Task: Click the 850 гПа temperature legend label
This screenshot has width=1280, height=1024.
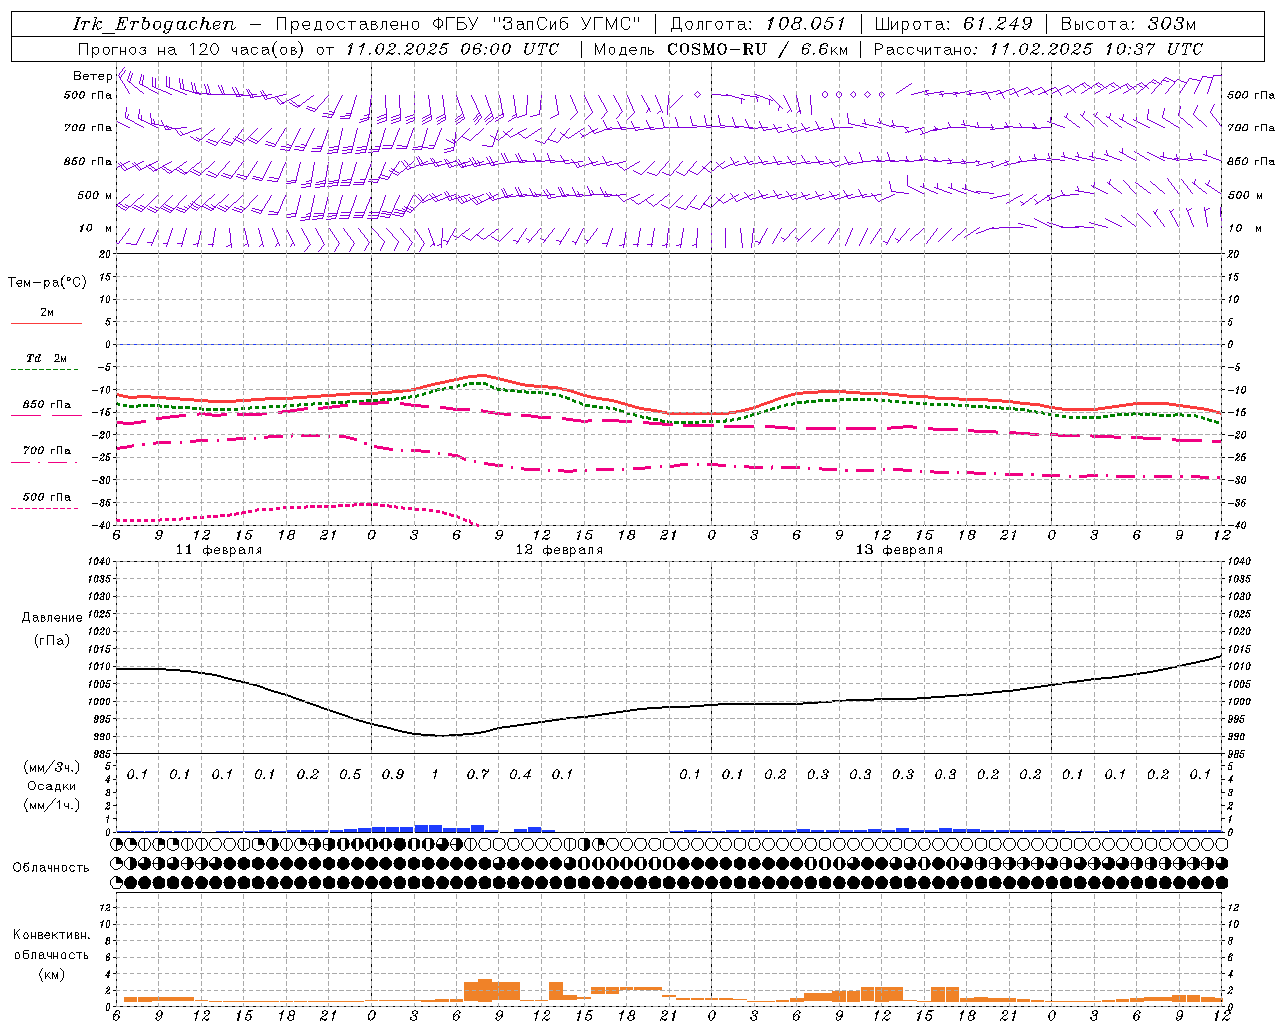Action: point(46,405)
